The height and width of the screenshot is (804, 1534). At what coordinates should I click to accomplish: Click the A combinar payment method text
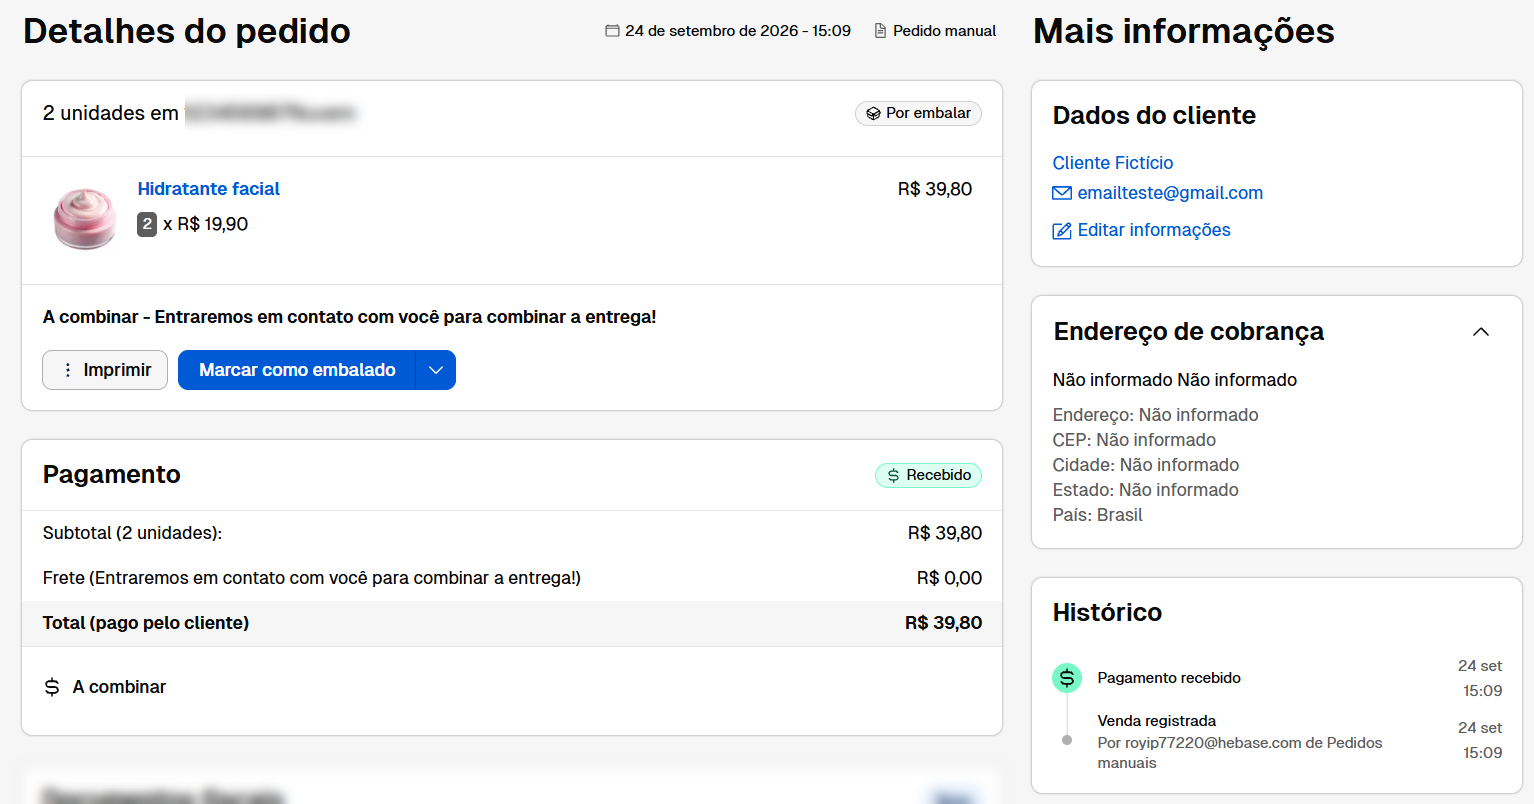(120, 687)
